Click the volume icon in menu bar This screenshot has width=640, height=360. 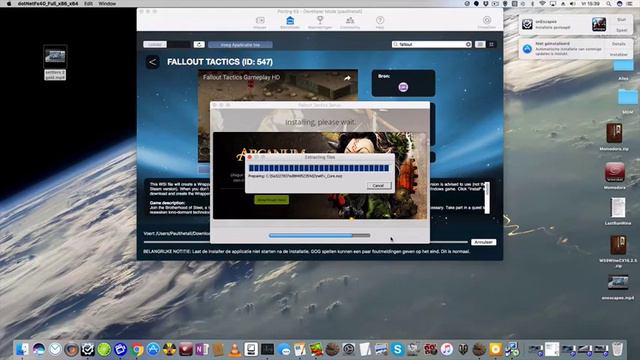click(572, 3)
